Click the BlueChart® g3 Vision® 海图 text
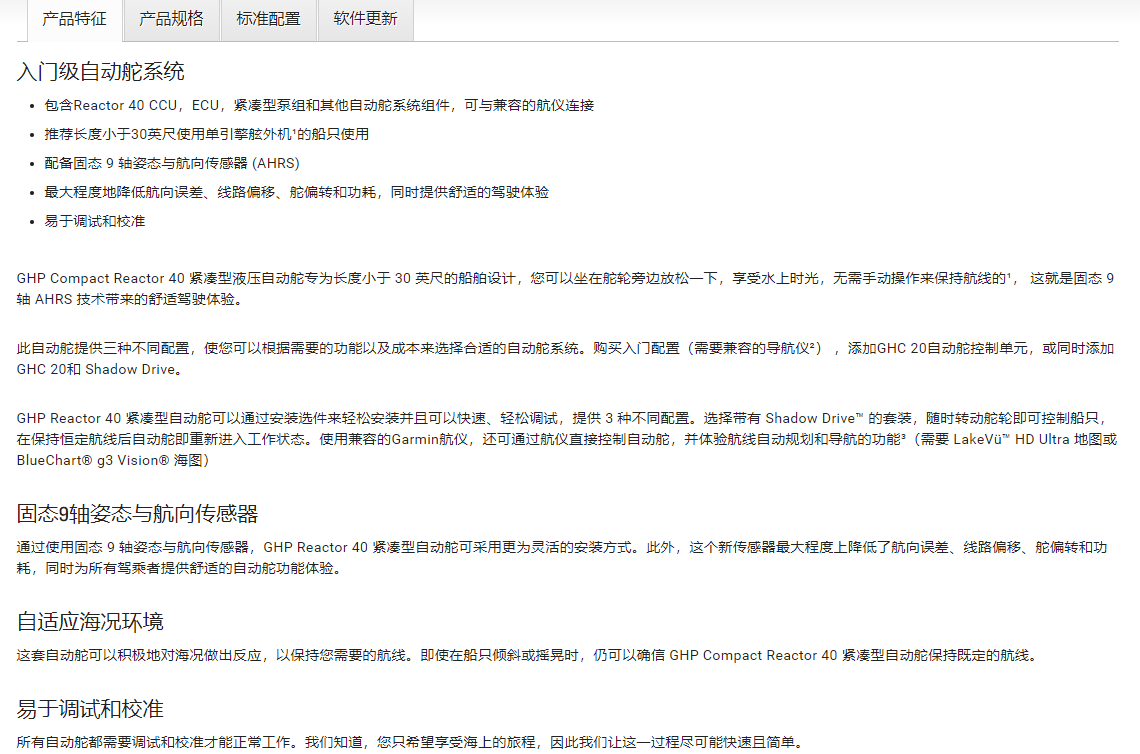Viewport: 1140px width, 754px height. pyautogui.click(x=113, y=460)
